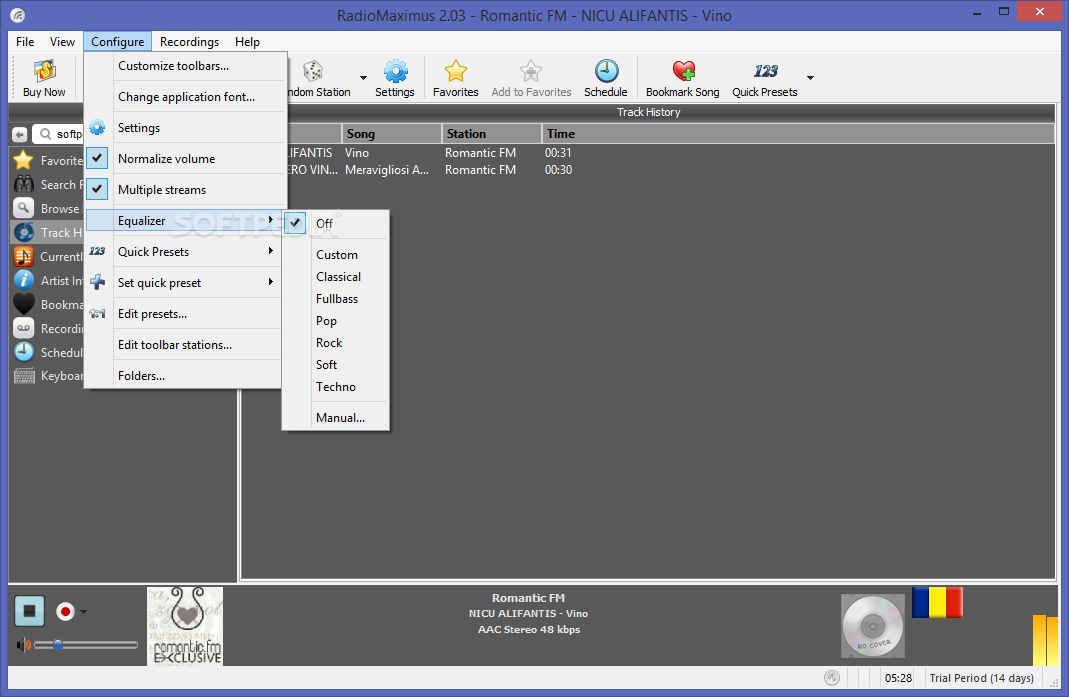Open the File menu

pos(25,42)
